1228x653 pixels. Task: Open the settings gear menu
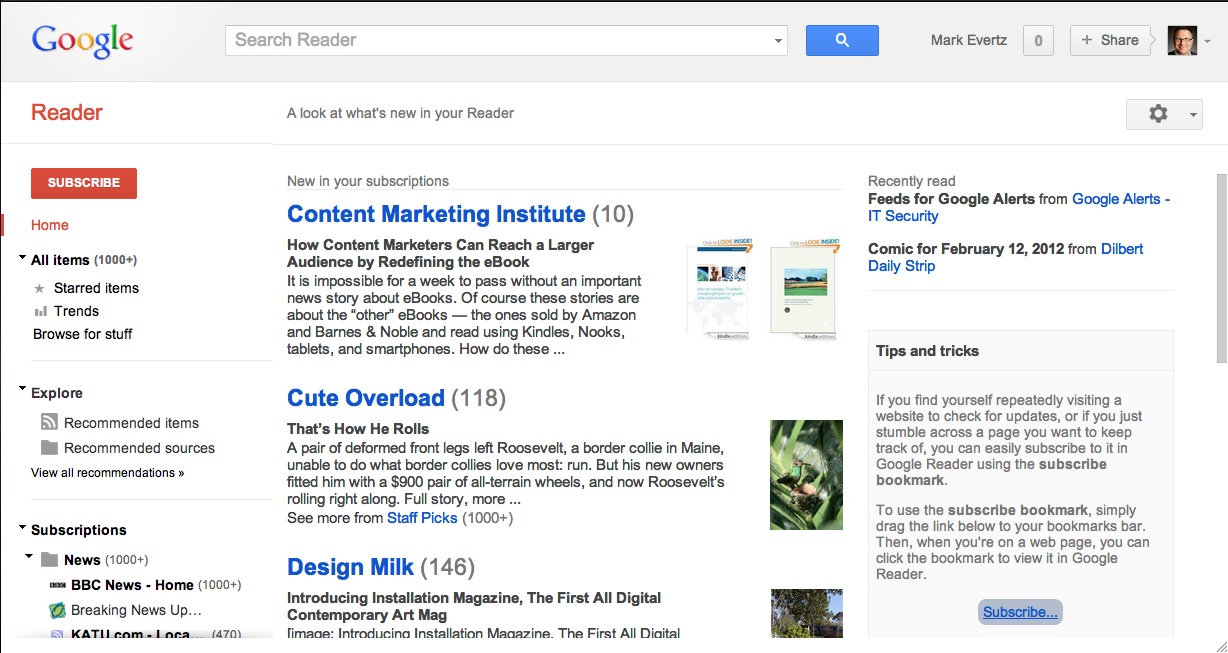click(x=1158, y=114)
